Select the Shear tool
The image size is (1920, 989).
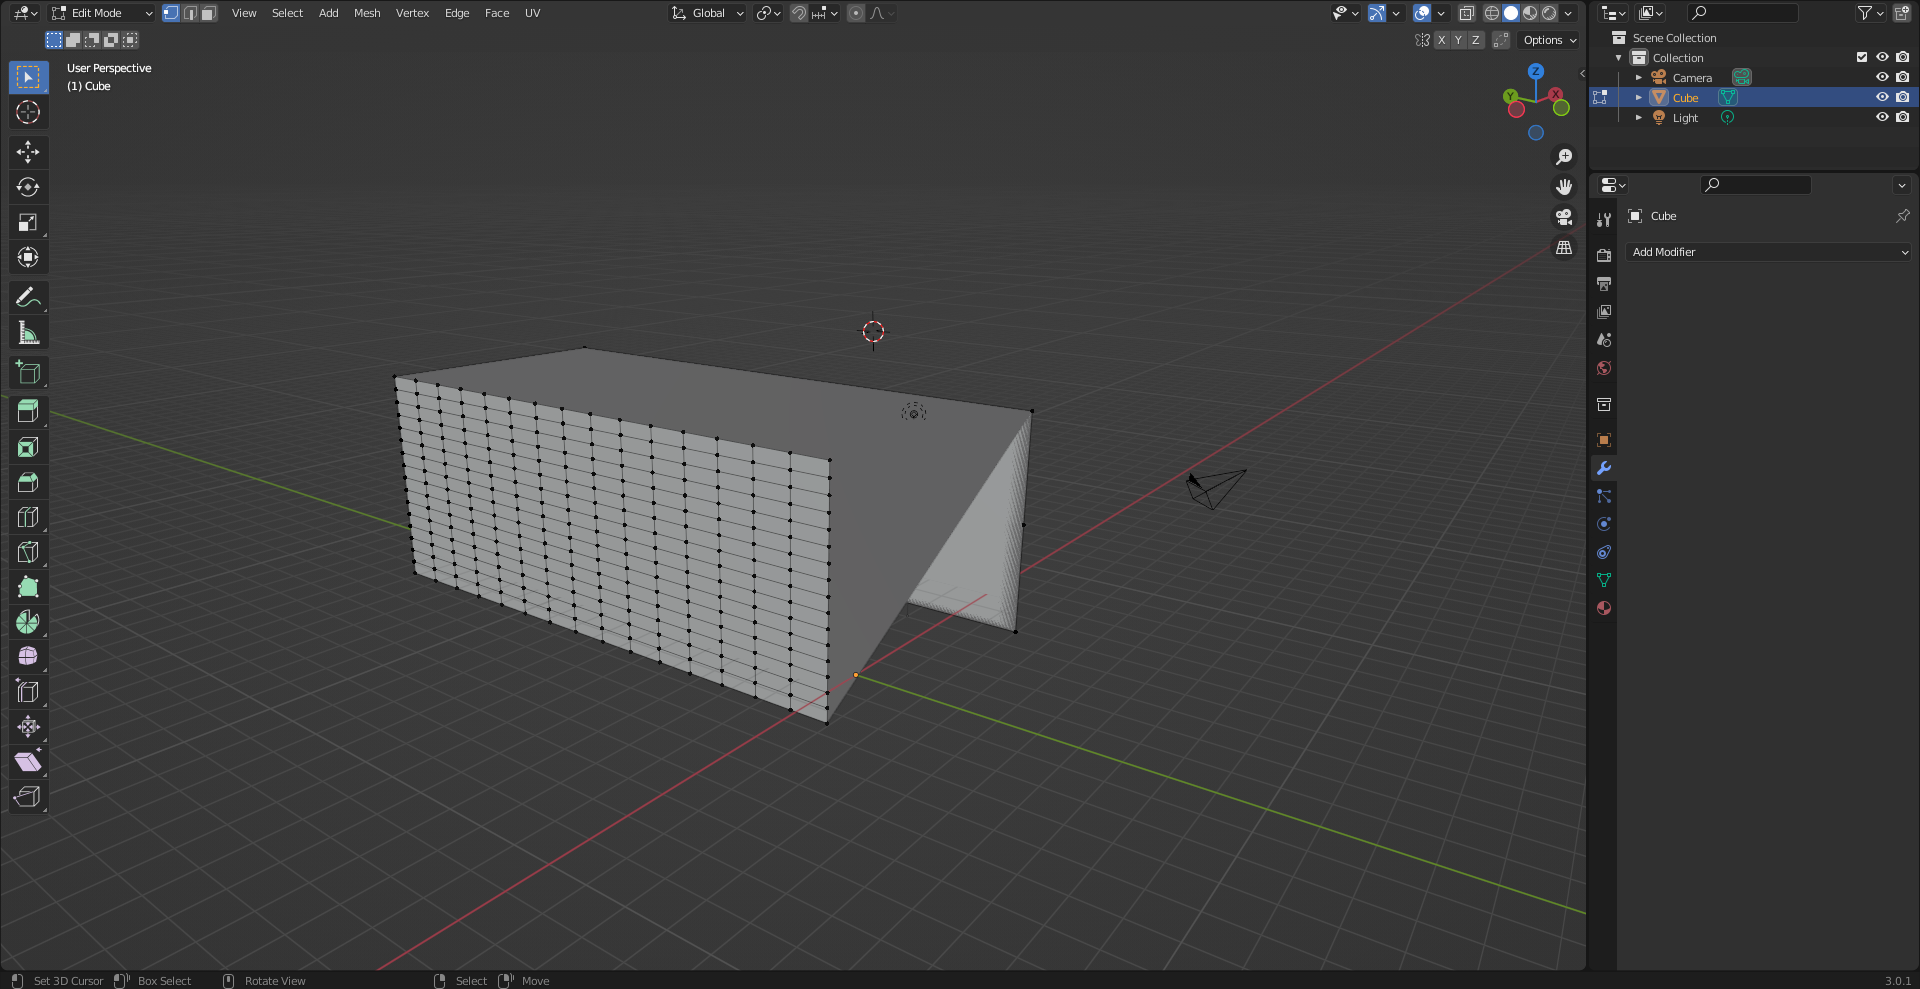[28, 762]
